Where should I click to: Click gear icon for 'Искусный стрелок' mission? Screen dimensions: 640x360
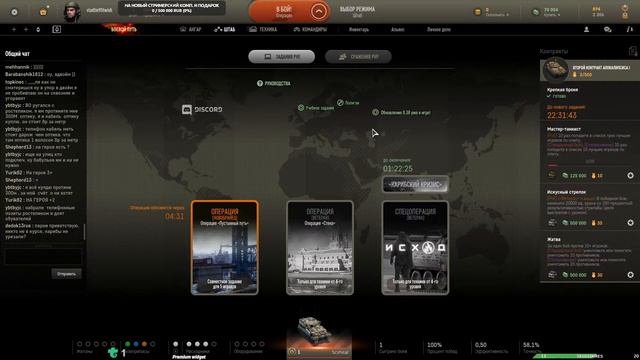pos(631,223)
